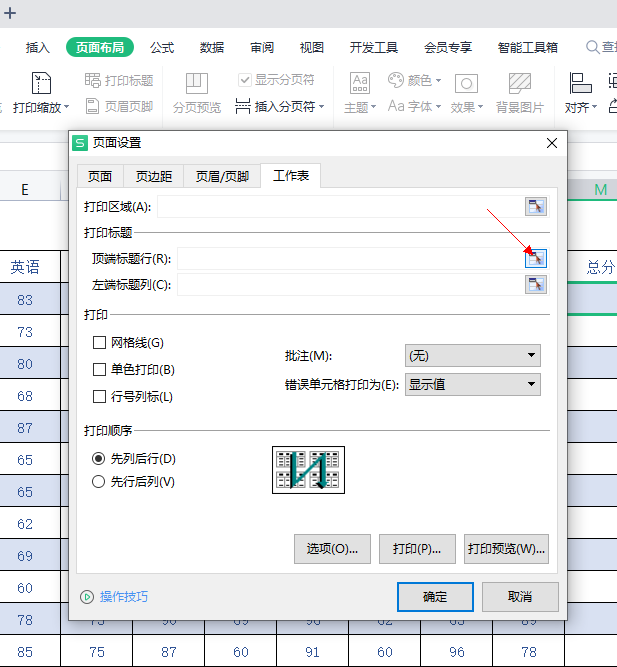
Task: Click the Theme (主题) icon
Action: point(360,83)
